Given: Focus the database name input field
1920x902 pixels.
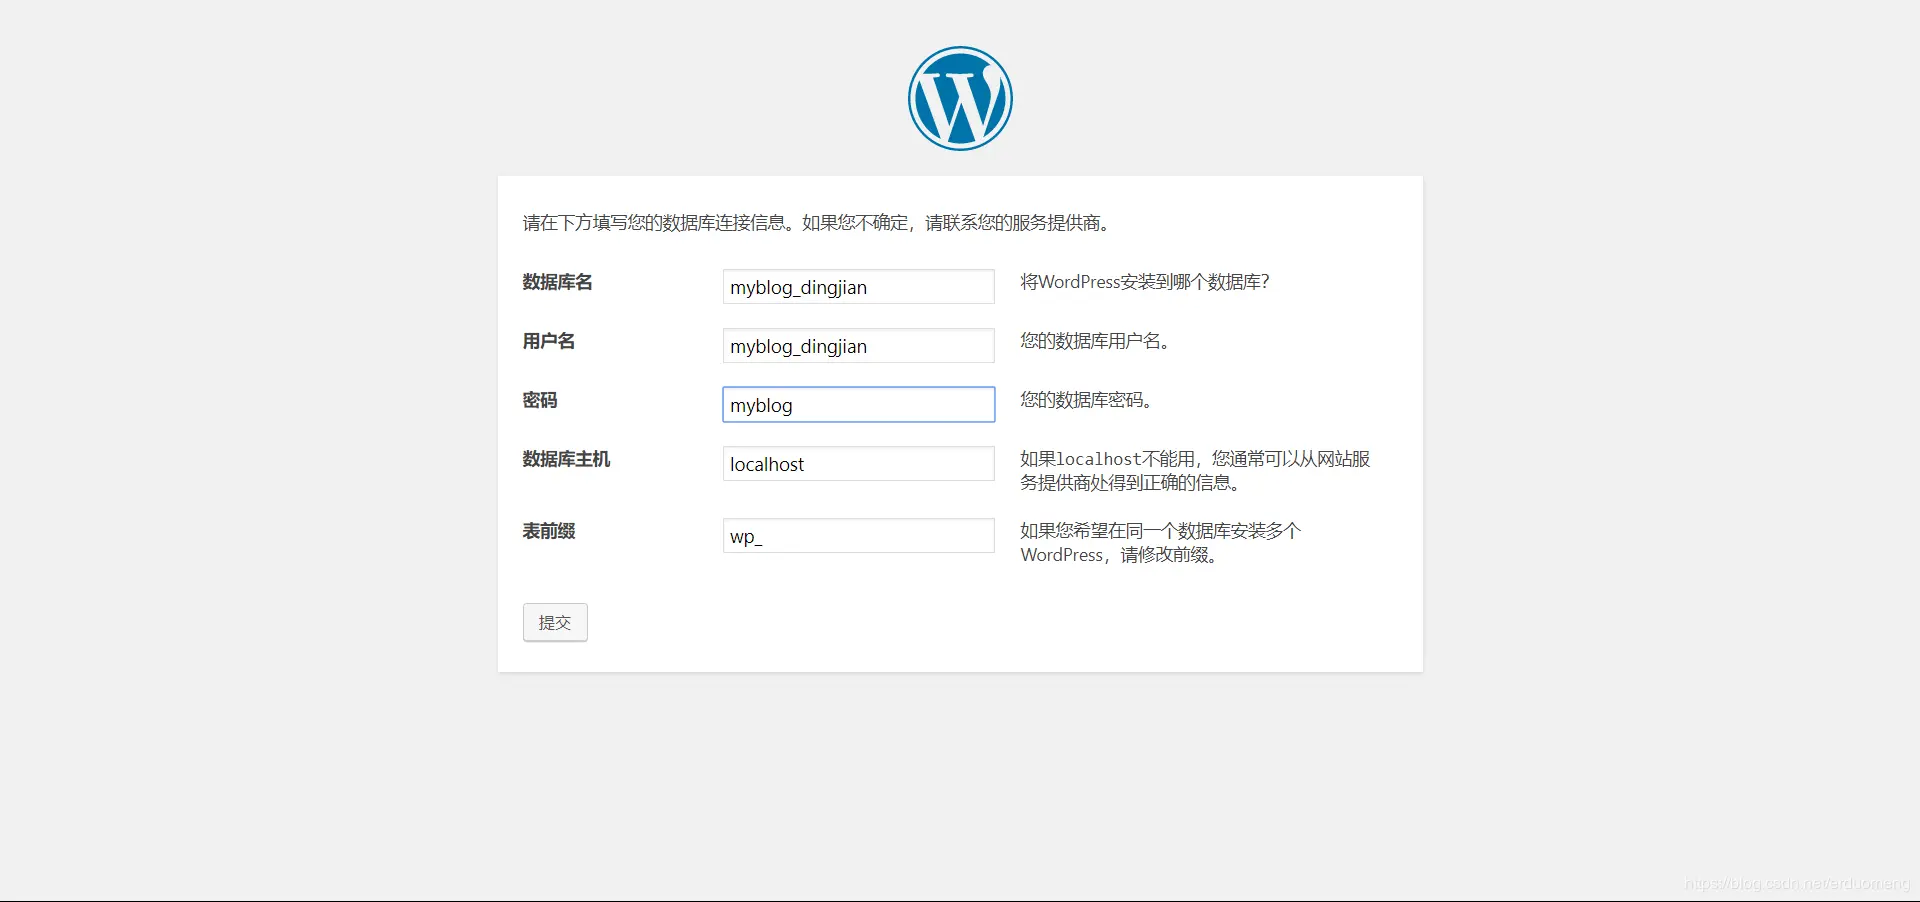Looking at the screenshot, I should pos(858,286).
